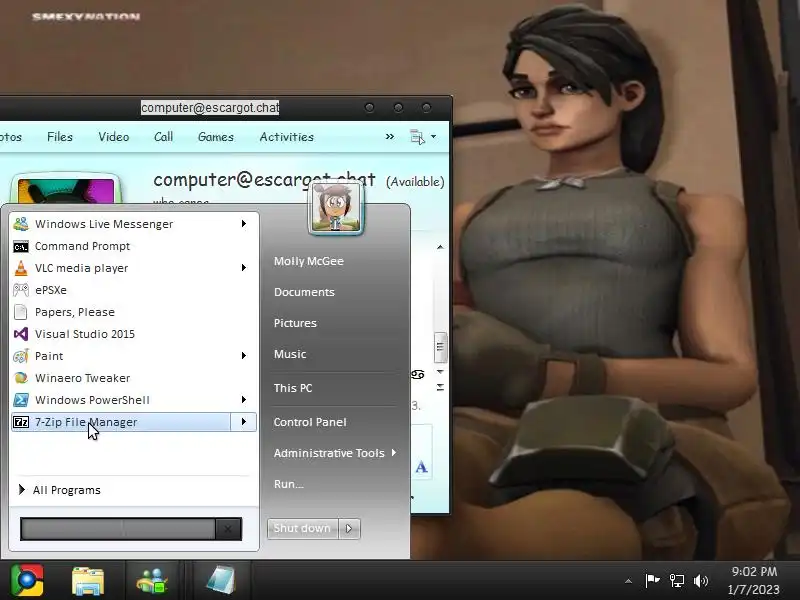Viewport: 800px width, 600px height.
Task: Open File Explorer from the taskbar
Action: pos(88,581)
